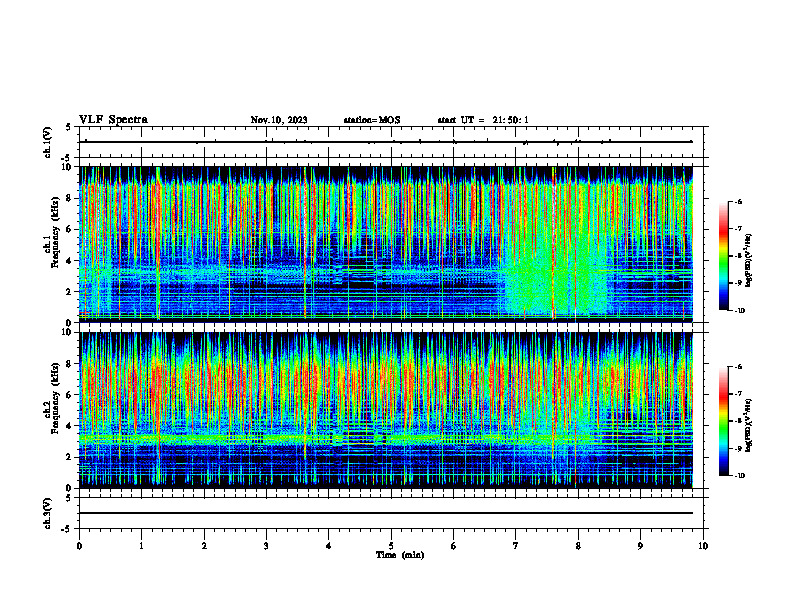This screenshot has height=612, width=792.
Task: Click the time axis tick label "9"
Action: (640, 546)
